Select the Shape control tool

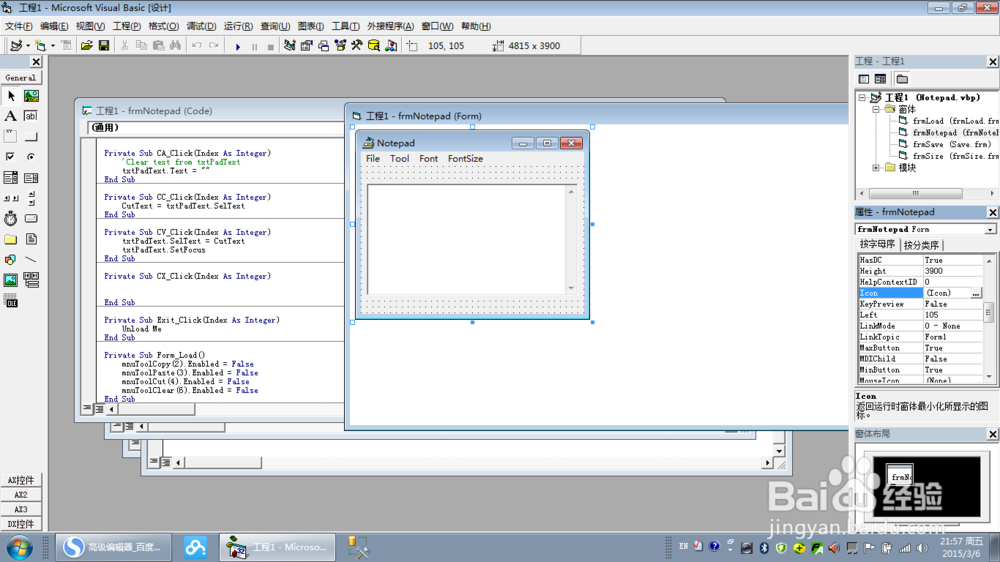[11, 260]
